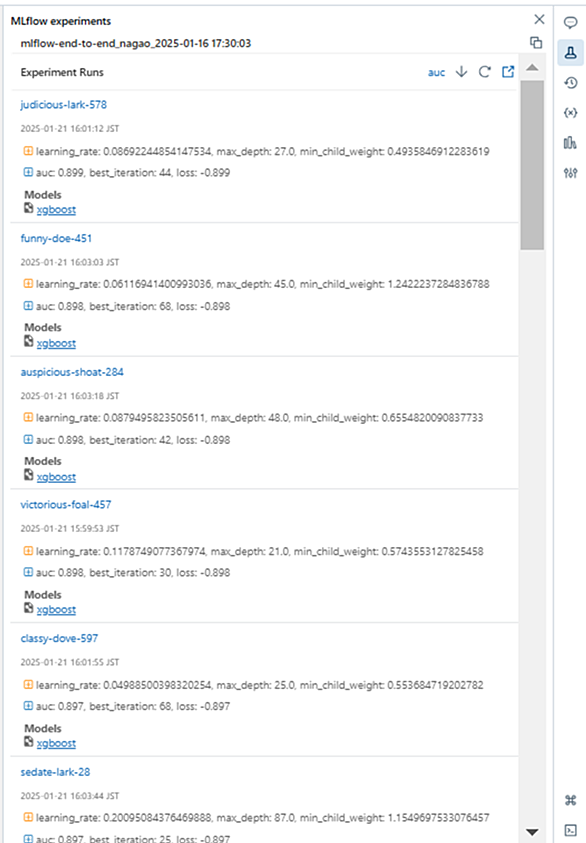The image size is (586, 843).
Task: Click the scrollbar down arrow
Action: tap(532, 832)
